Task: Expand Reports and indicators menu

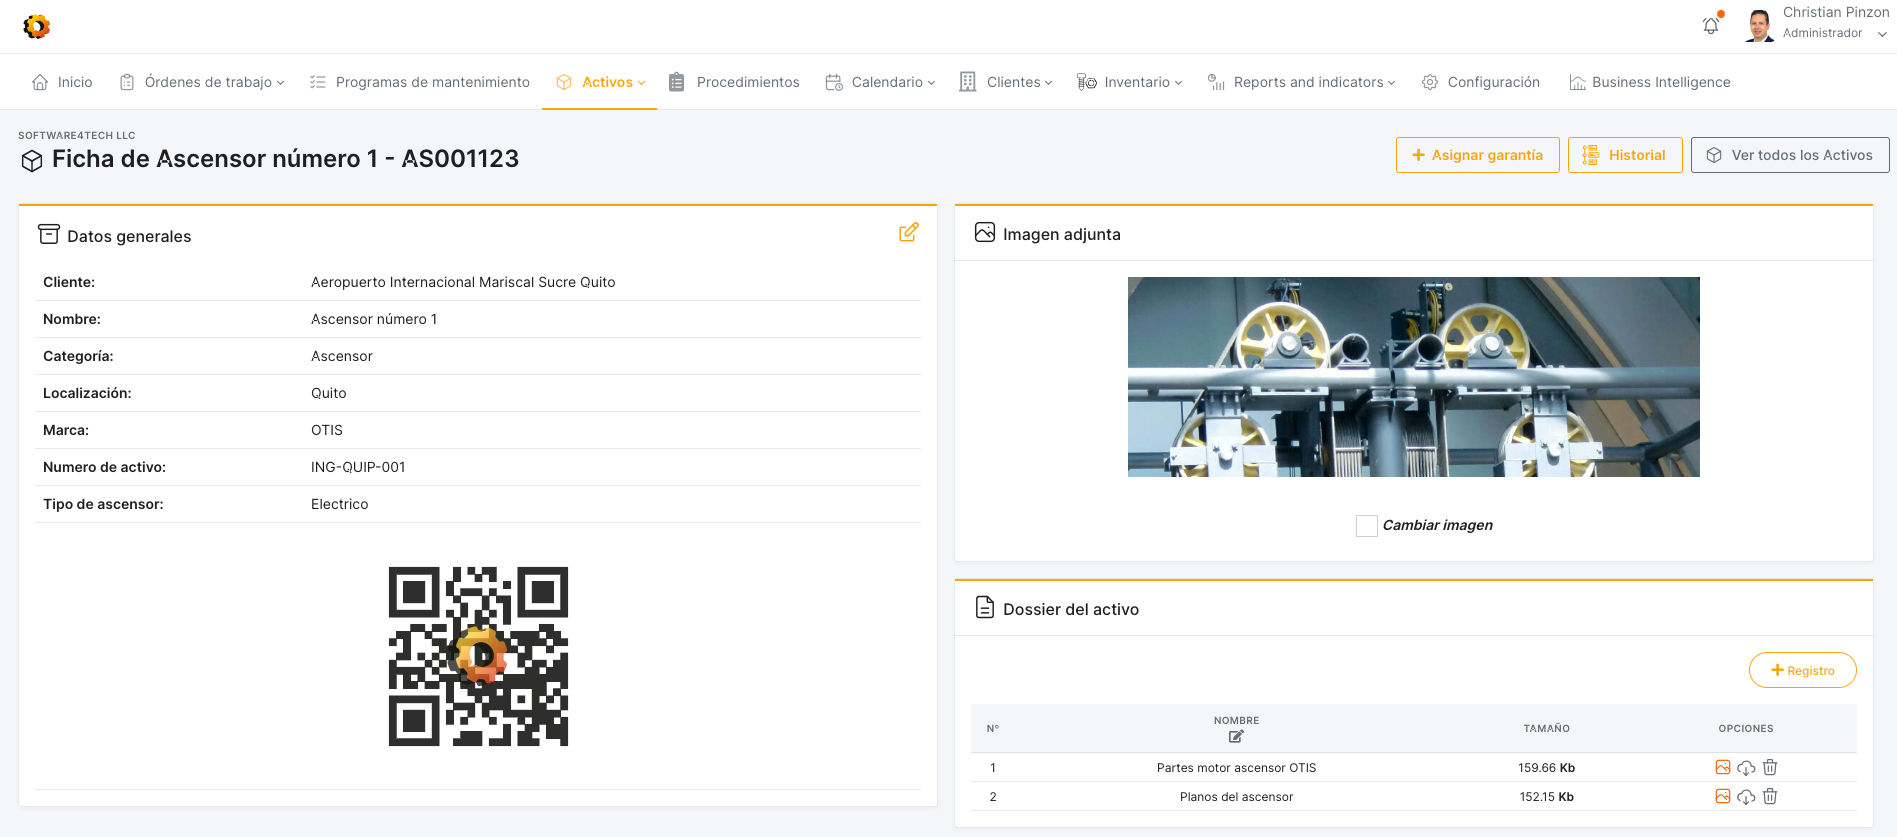Action: 1301,82
